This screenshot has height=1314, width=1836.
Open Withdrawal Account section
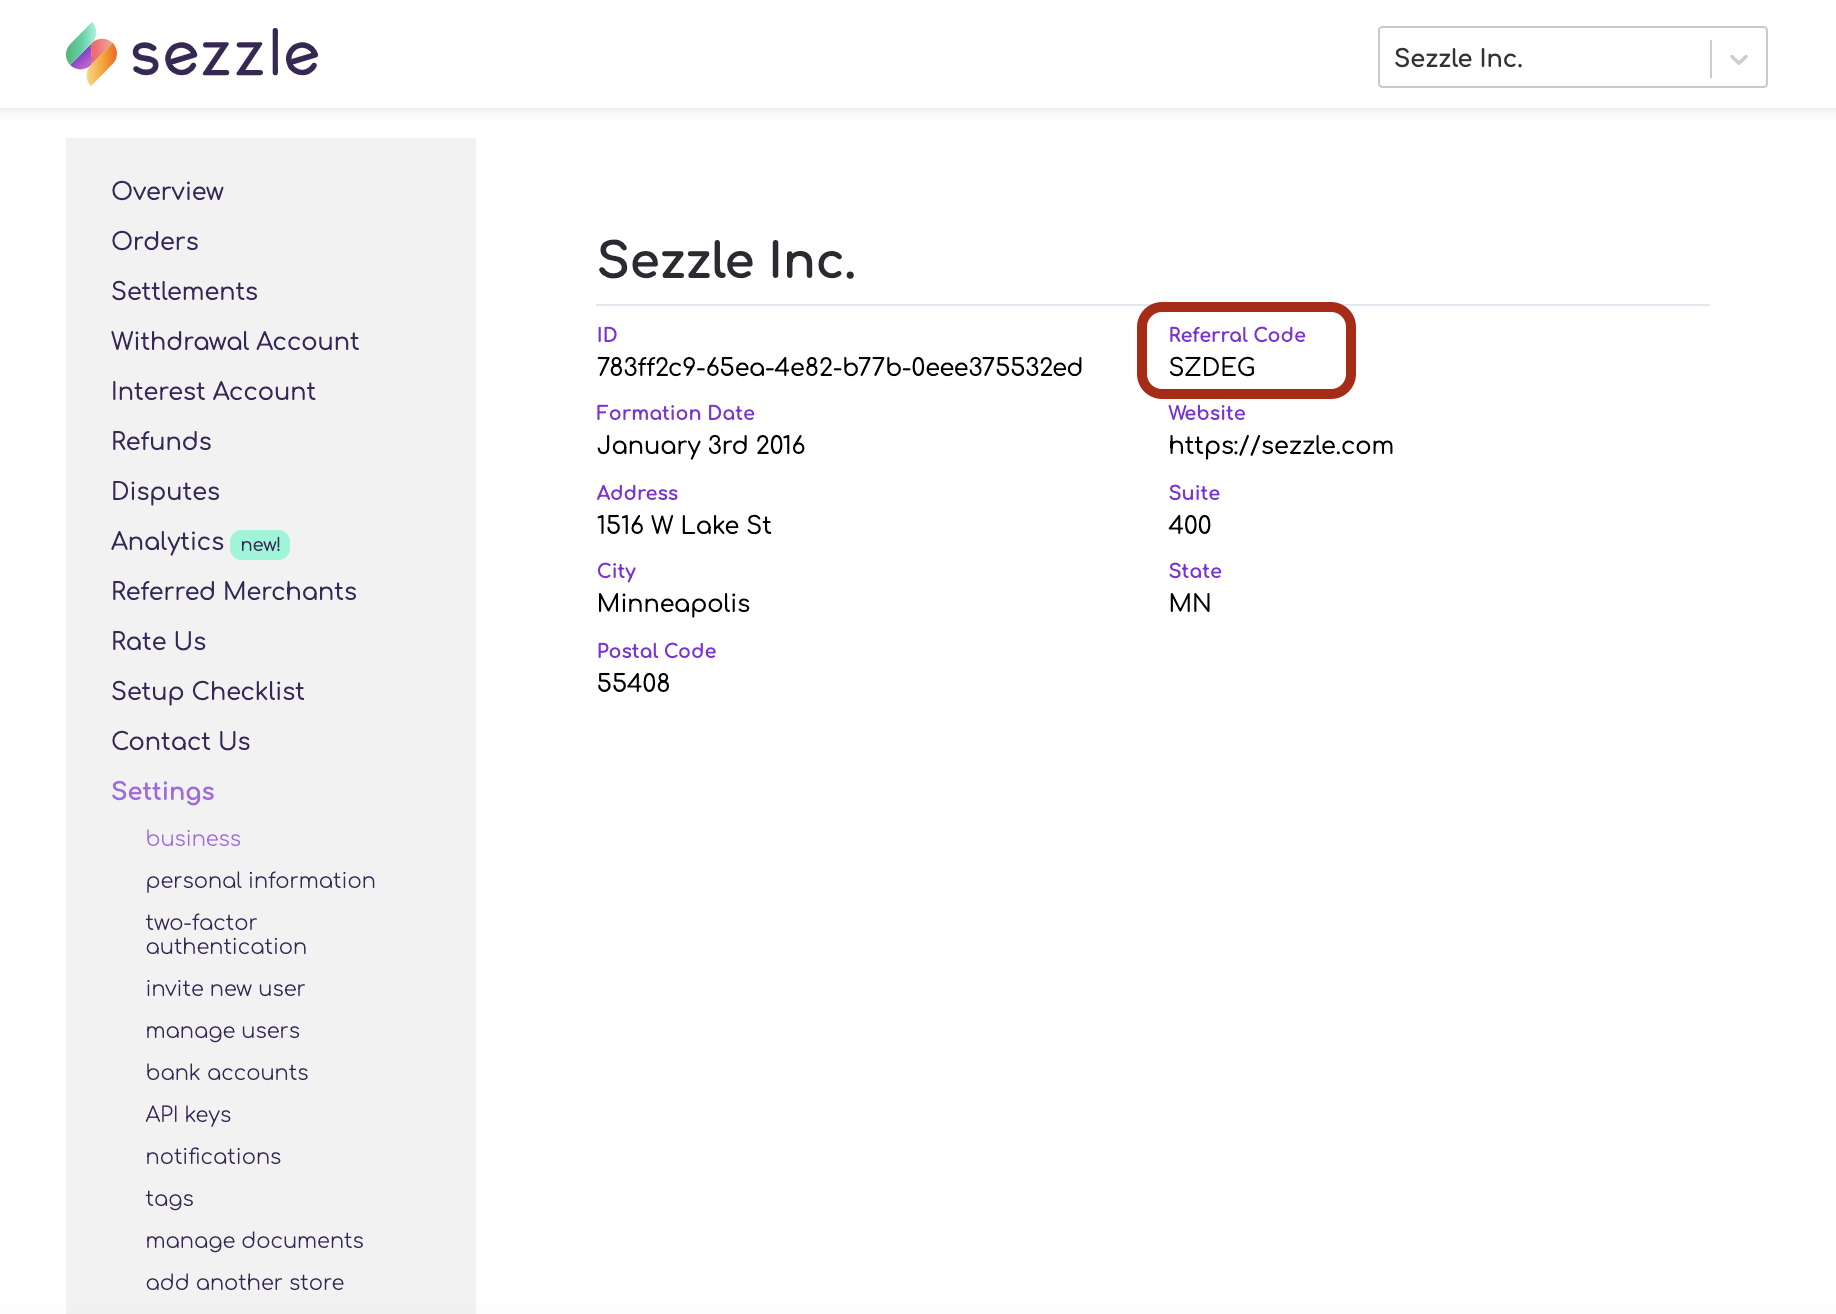point(235,341)
